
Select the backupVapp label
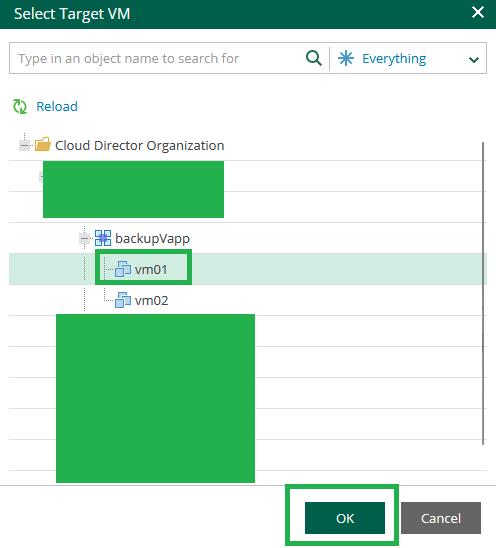point(152,239)
